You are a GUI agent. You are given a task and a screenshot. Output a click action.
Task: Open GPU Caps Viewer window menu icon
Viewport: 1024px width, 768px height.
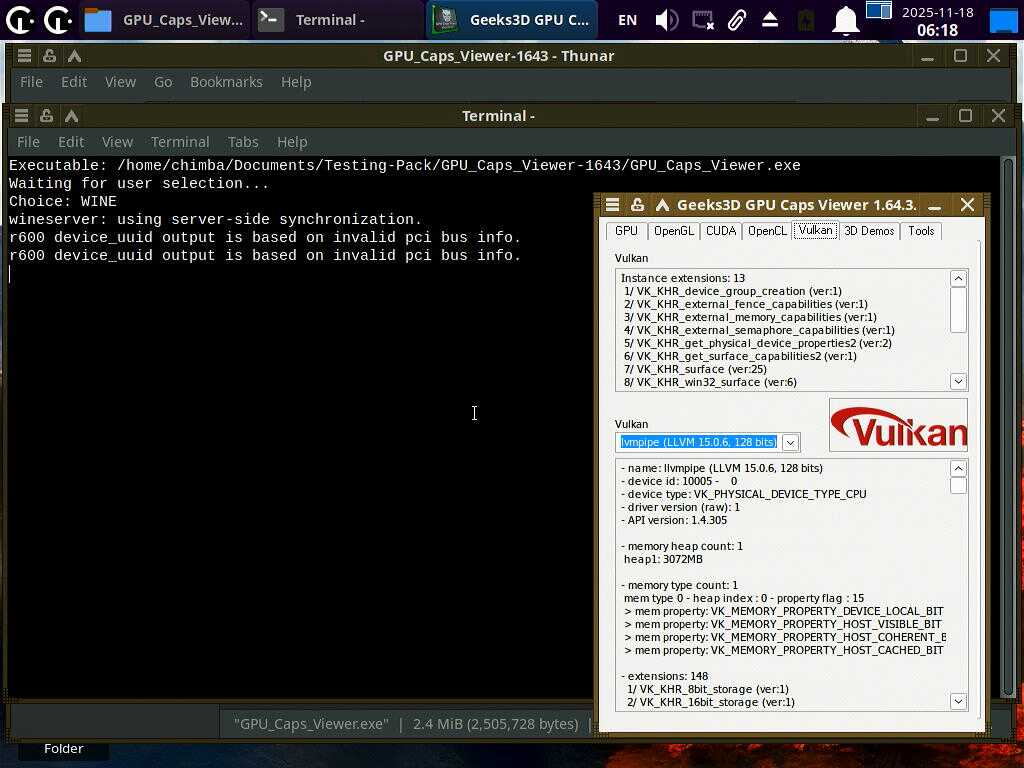(613, 204)
